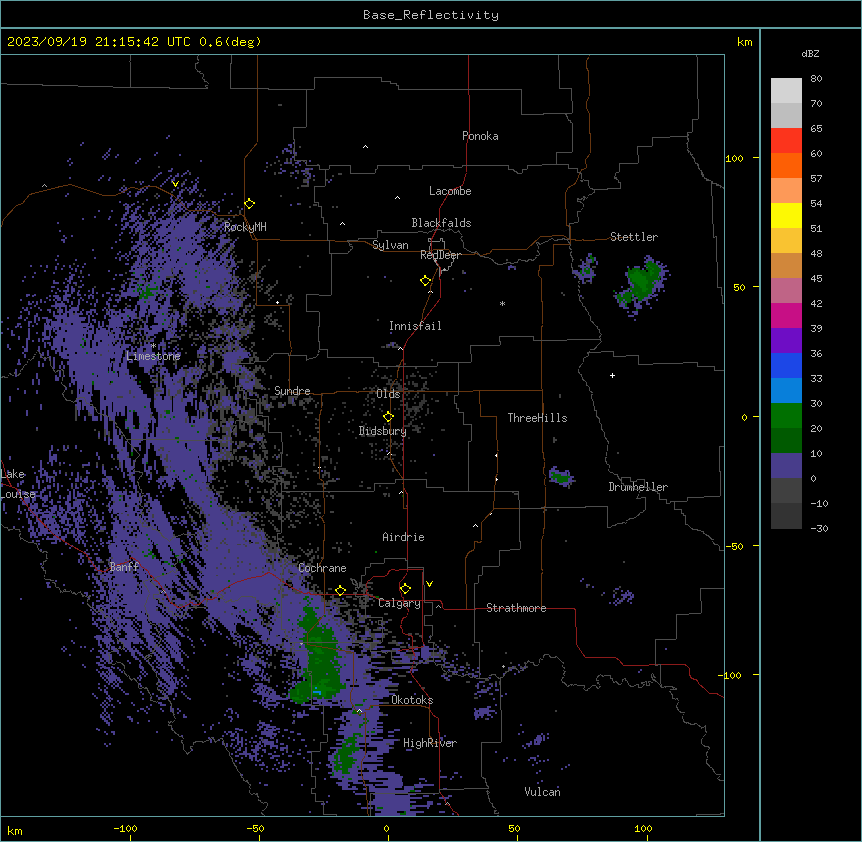862x842 pixels.
Task: Pick the light gray 70-80 dBZ legend swatch
Action: pyautogui.click(x=786, y=91)
